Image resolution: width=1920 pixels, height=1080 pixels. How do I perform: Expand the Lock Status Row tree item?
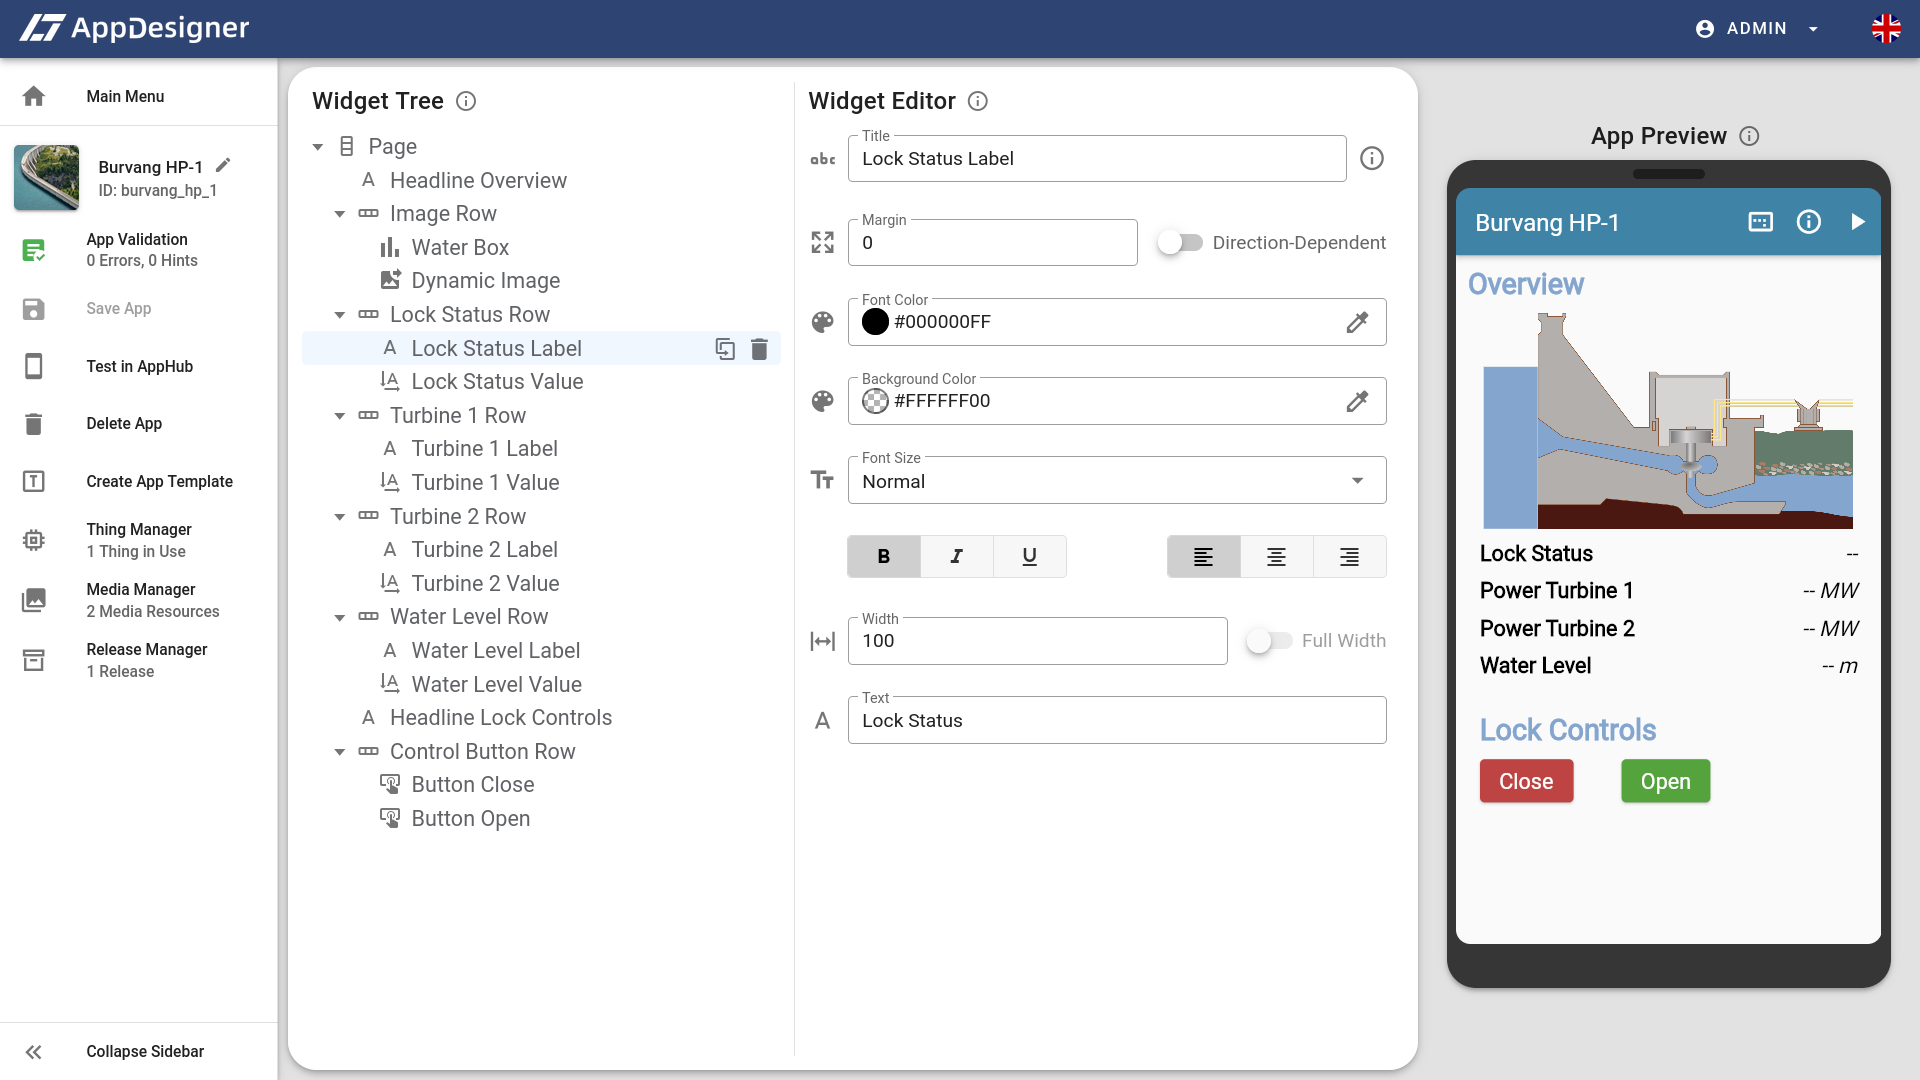coord(339,314)
